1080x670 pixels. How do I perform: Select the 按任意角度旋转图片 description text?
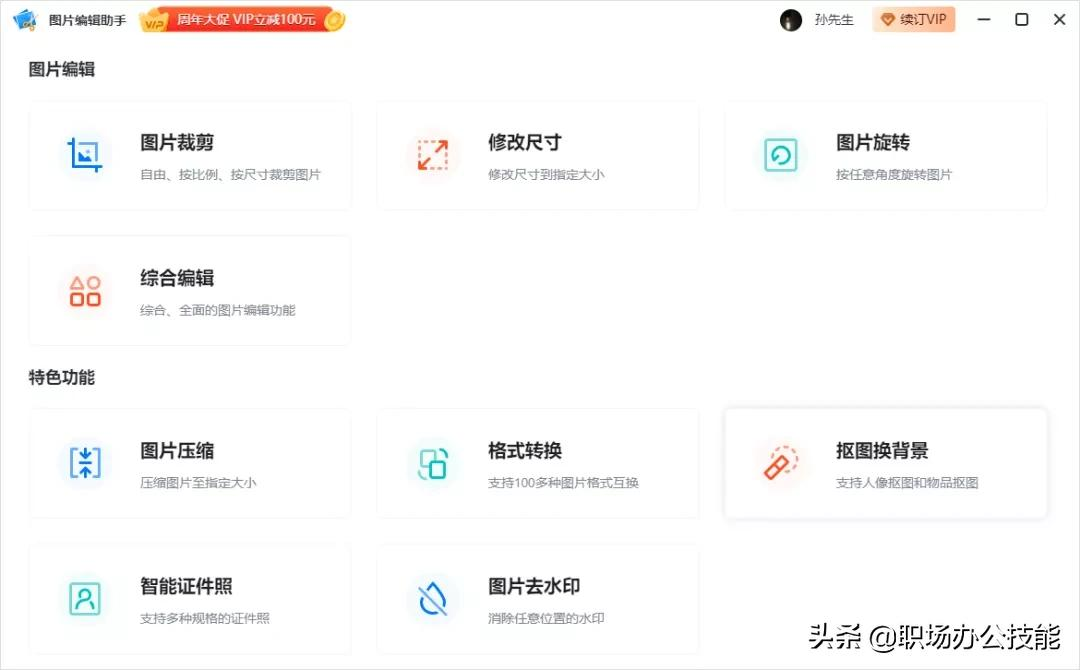tap(894, 175)
